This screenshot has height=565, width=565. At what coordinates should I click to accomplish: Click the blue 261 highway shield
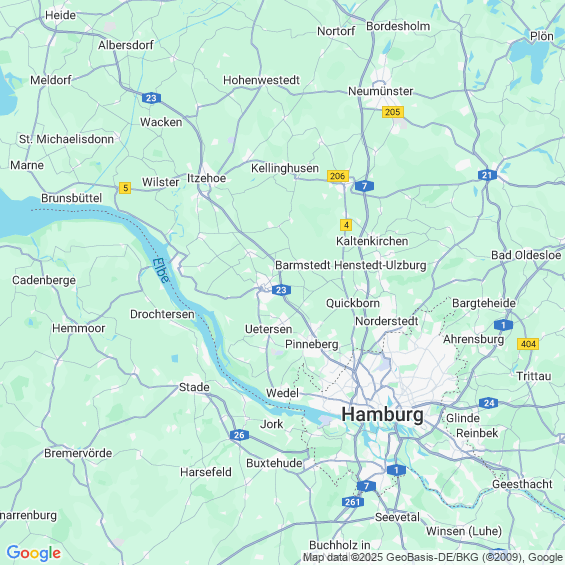tap(352, 502)
